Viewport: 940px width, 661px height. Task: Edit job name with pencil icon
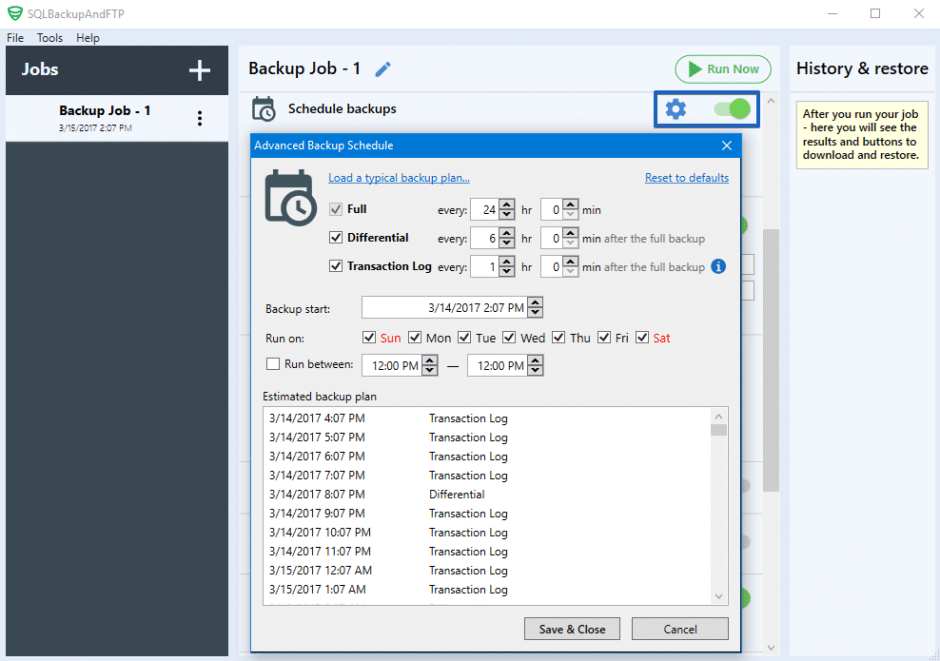[x=382, y=70]
